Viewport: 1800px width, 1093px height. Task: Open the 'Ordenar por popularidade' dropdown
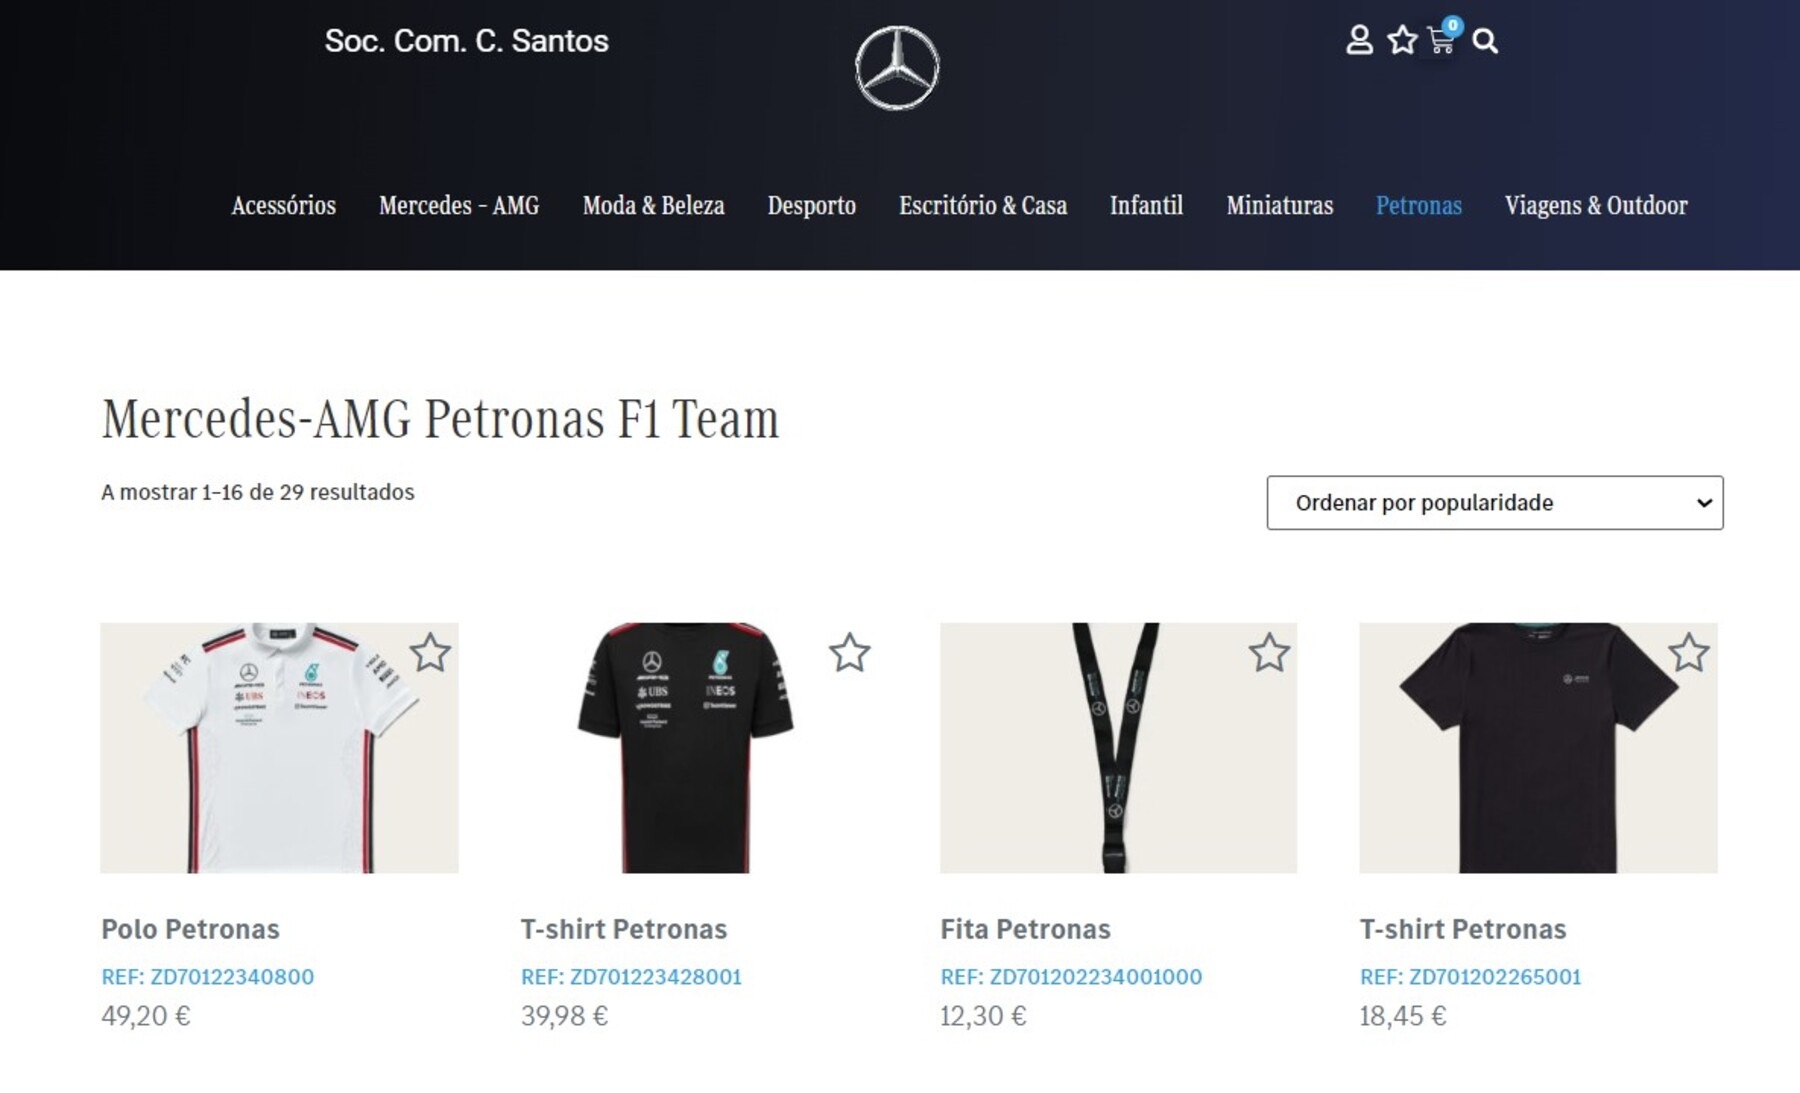1494,503
